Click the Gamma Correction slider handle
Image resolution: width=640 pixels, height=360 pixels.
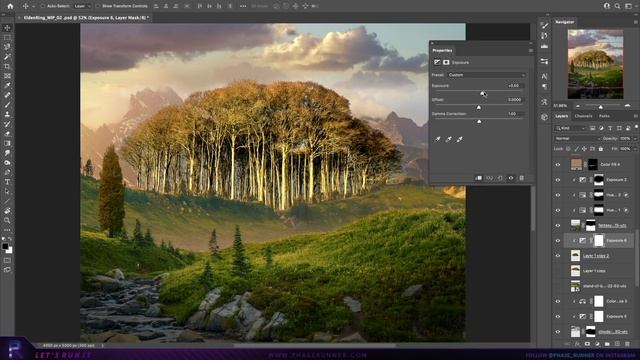click(x=479, y=122)
